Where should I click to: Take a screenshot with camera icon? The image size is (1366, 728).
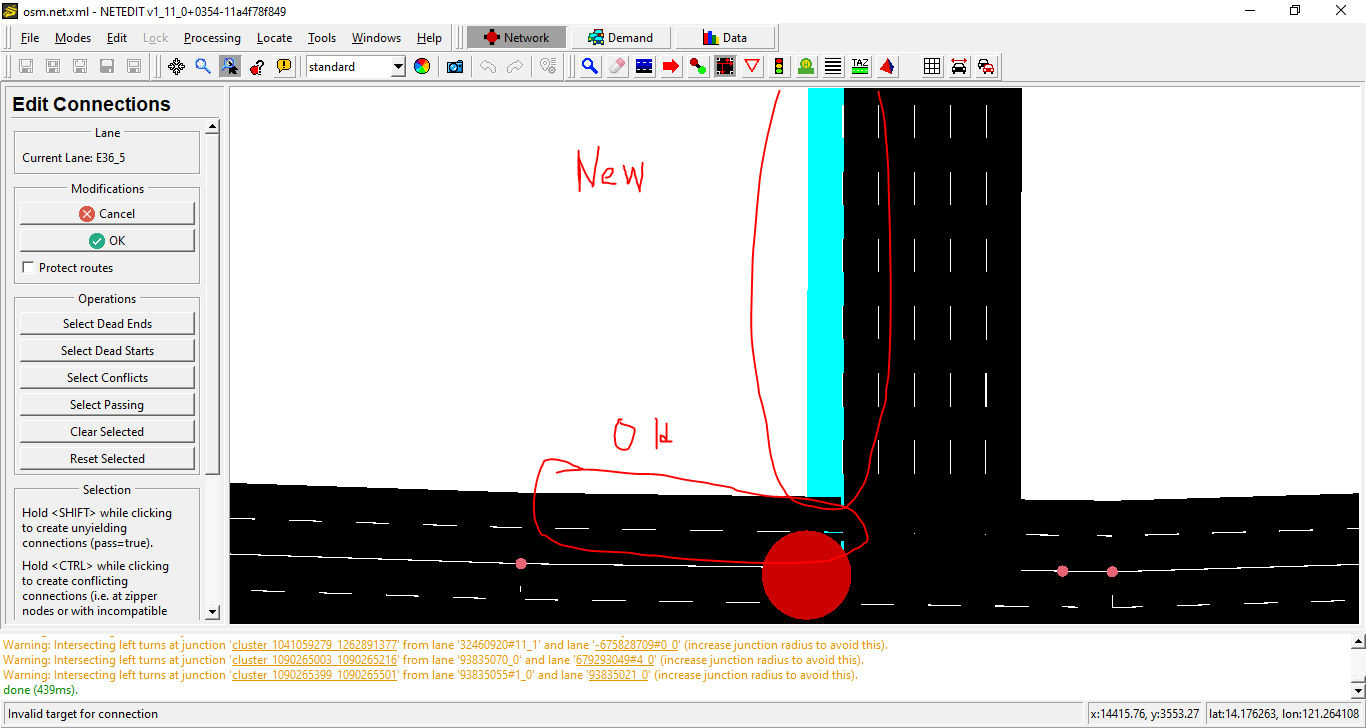(455, 67)
